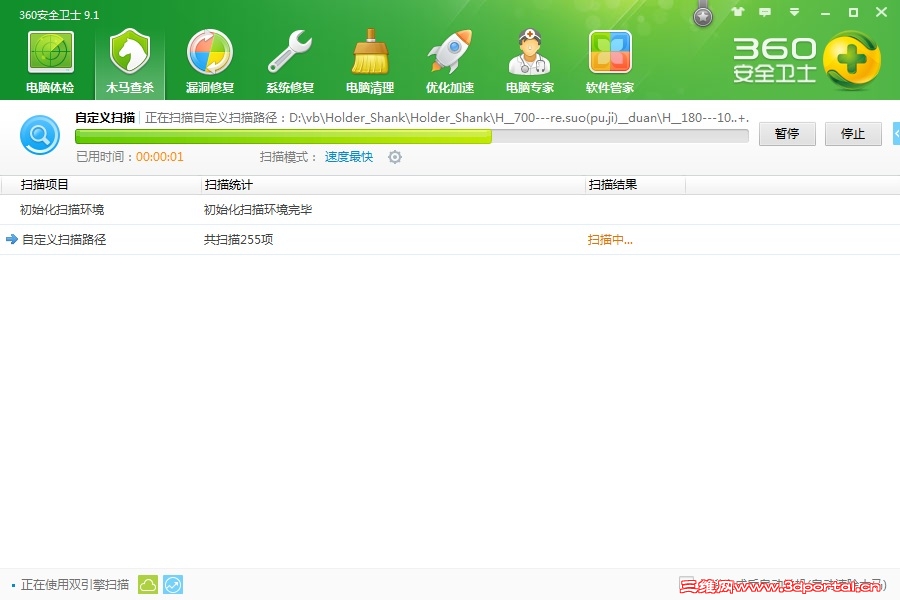Viewport: 900px width, 600px height.
Task: Open the 漏洞修复 vulnerability repair module
Action: click(210, 62)
